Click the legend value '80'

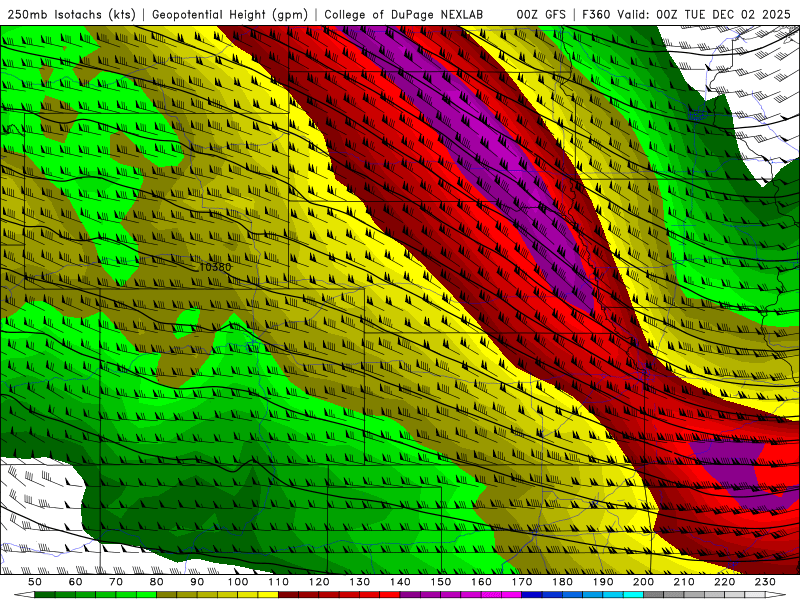[157, 582]
